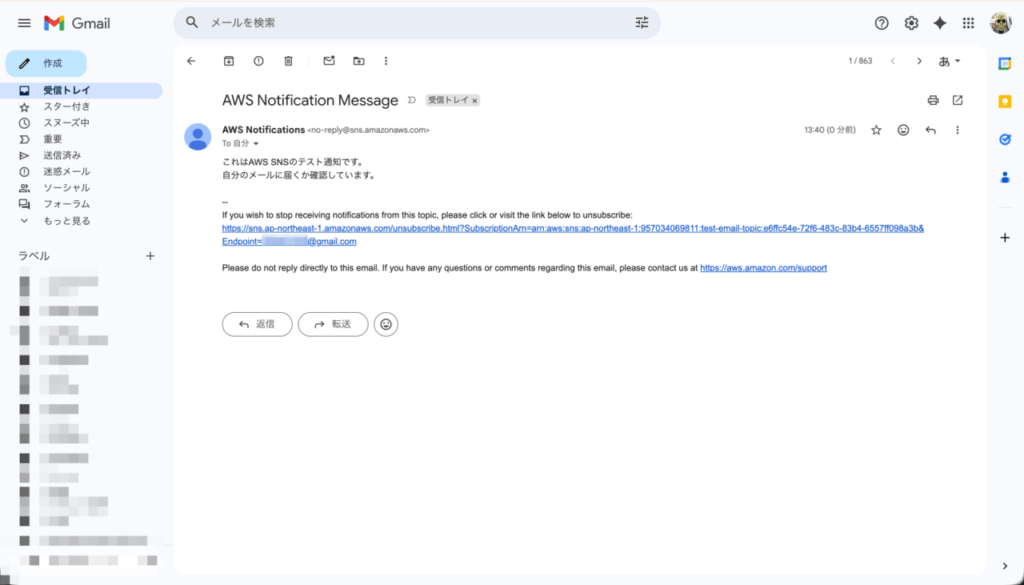Viewport: 1024px width, 585px height.
Task: Print the AWS Notification Message
Action: coord(932,100)
